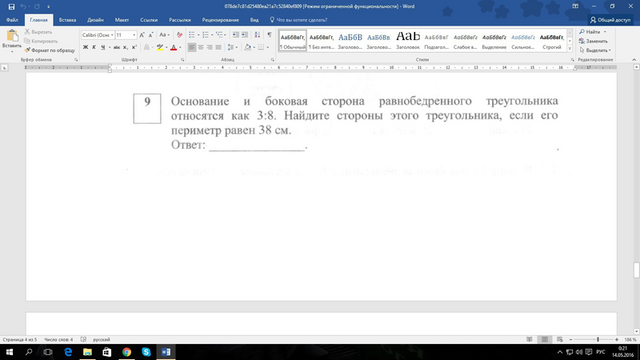Open the font name dropdown (Calibri)
The width and height of the screenshot is (640, 360).
click(98, 35)
